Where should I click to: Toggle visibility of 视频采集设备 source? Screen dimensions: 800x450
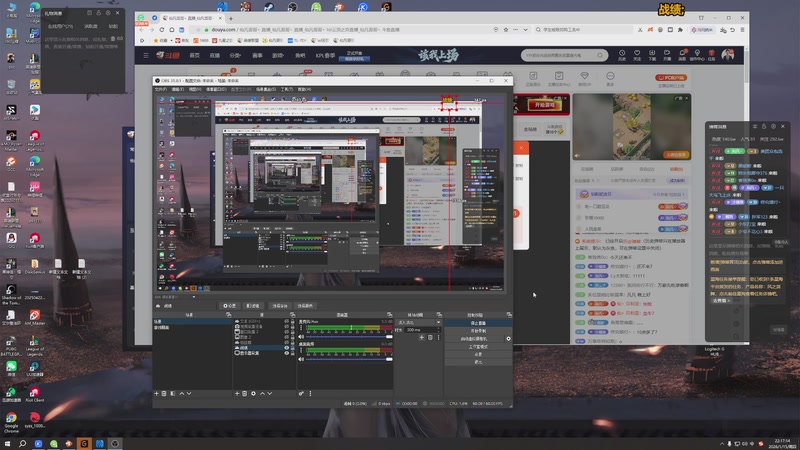(x=287, y=327)
